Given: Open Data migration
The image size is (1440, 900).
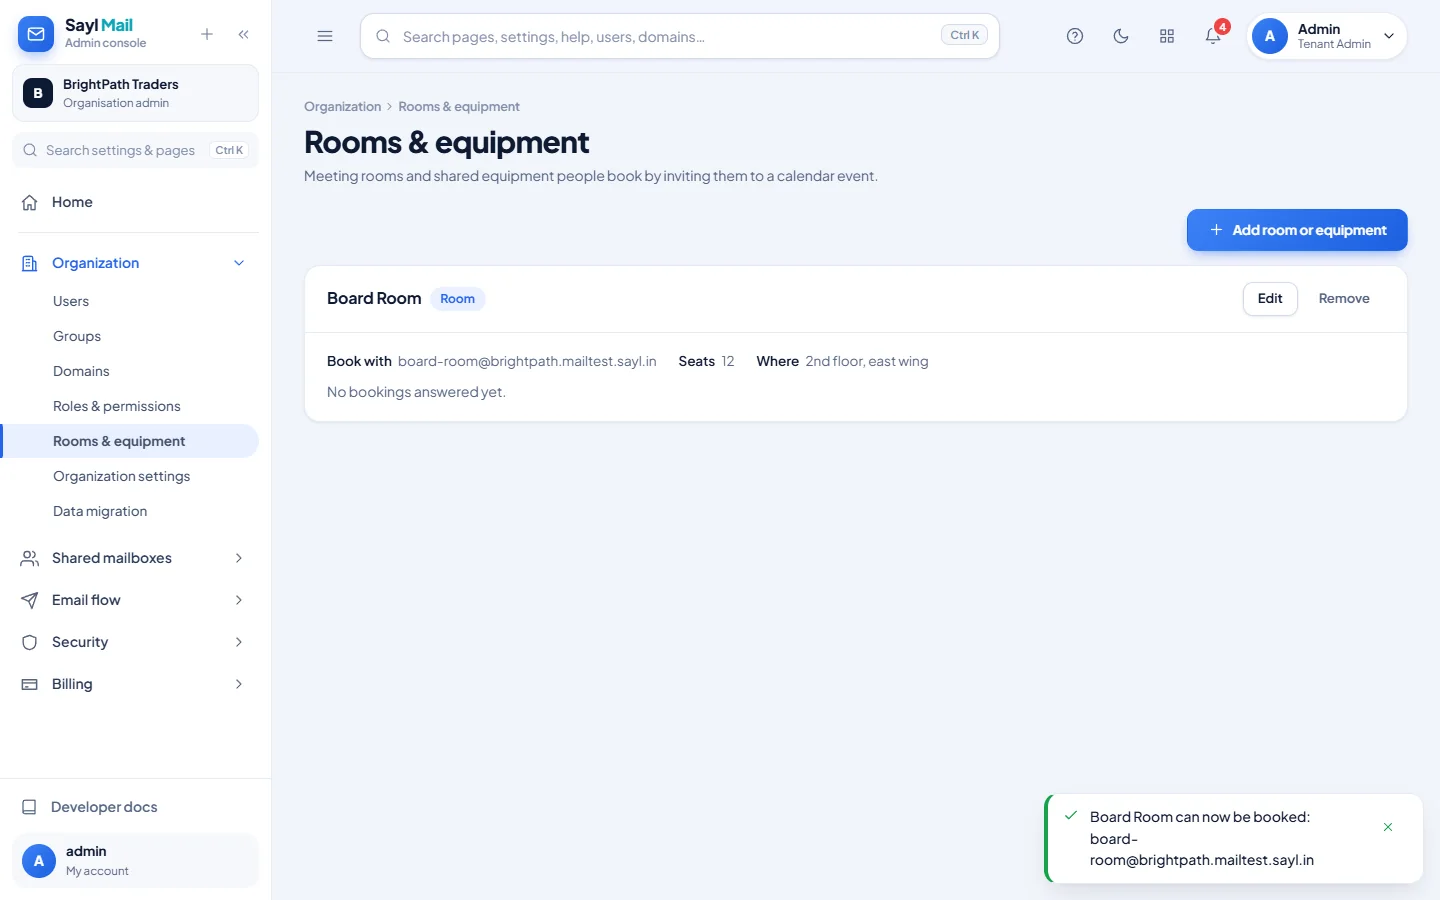Looking at the screenshot, I should click(100, 511).
